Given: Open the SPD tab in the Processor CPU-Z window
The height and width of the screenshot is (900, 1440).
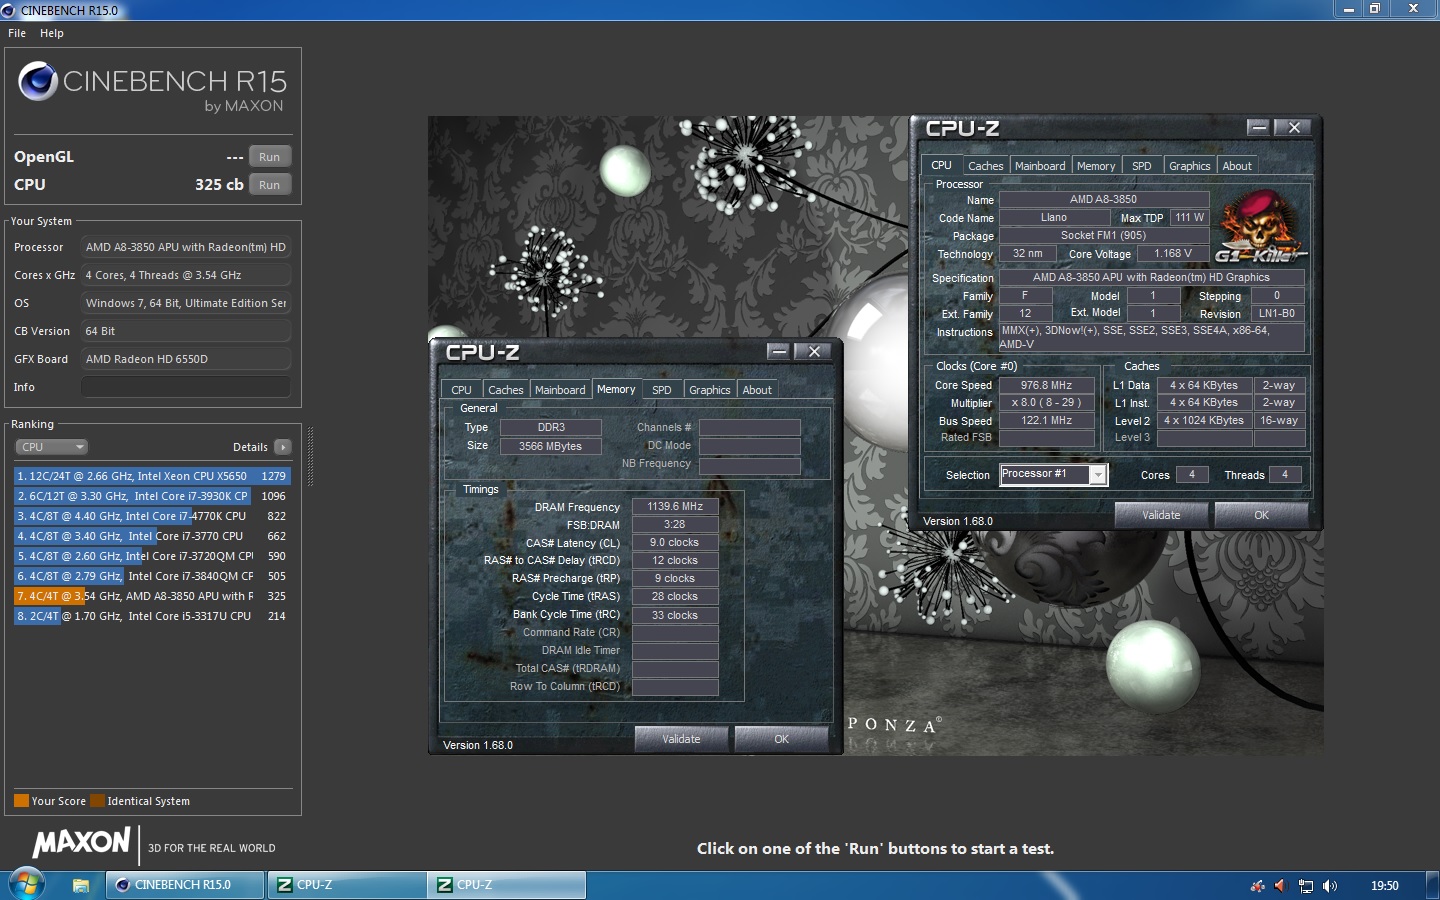Looking at the screenshot, I should (x=1142, y=166).
